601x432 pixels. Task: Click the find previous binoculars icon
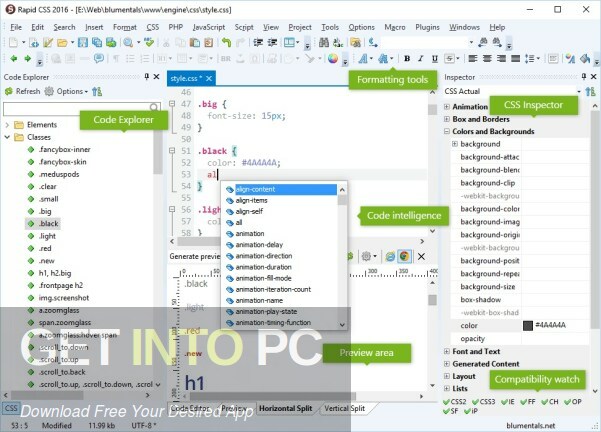pyautogui.click(x=483, y=42)
